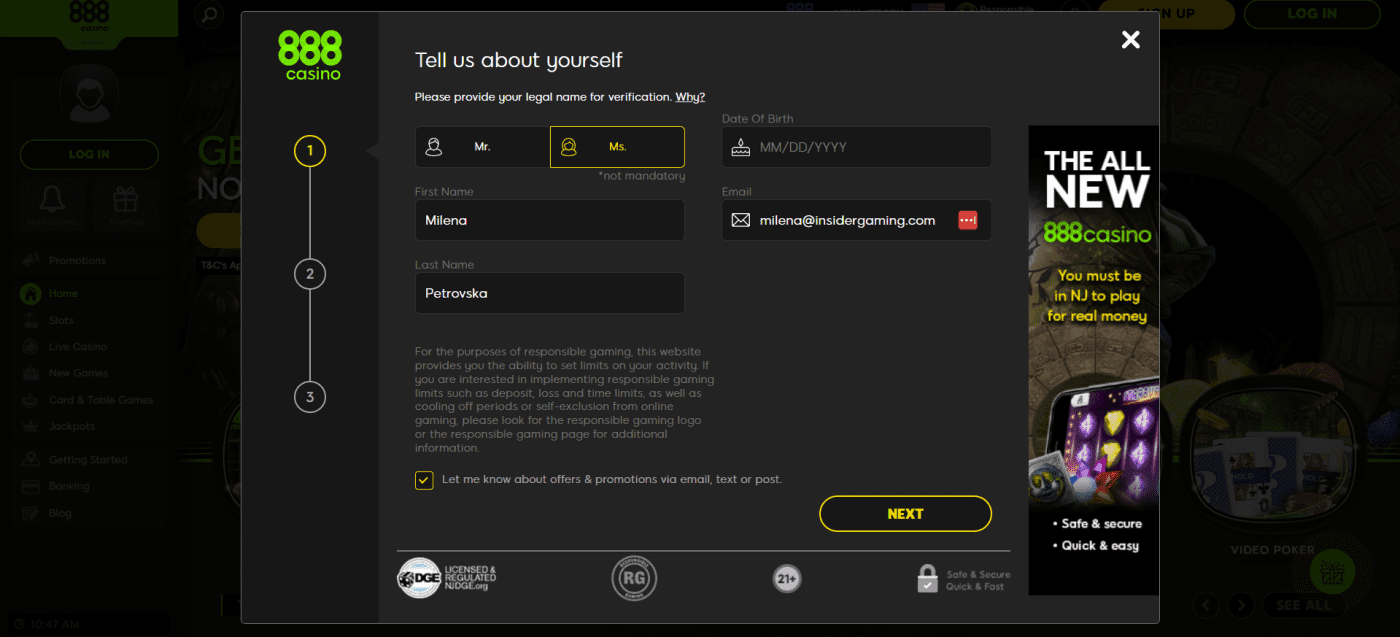Open Getting Started in the sidebar
1400x637 pixels.
pos(88,460)
